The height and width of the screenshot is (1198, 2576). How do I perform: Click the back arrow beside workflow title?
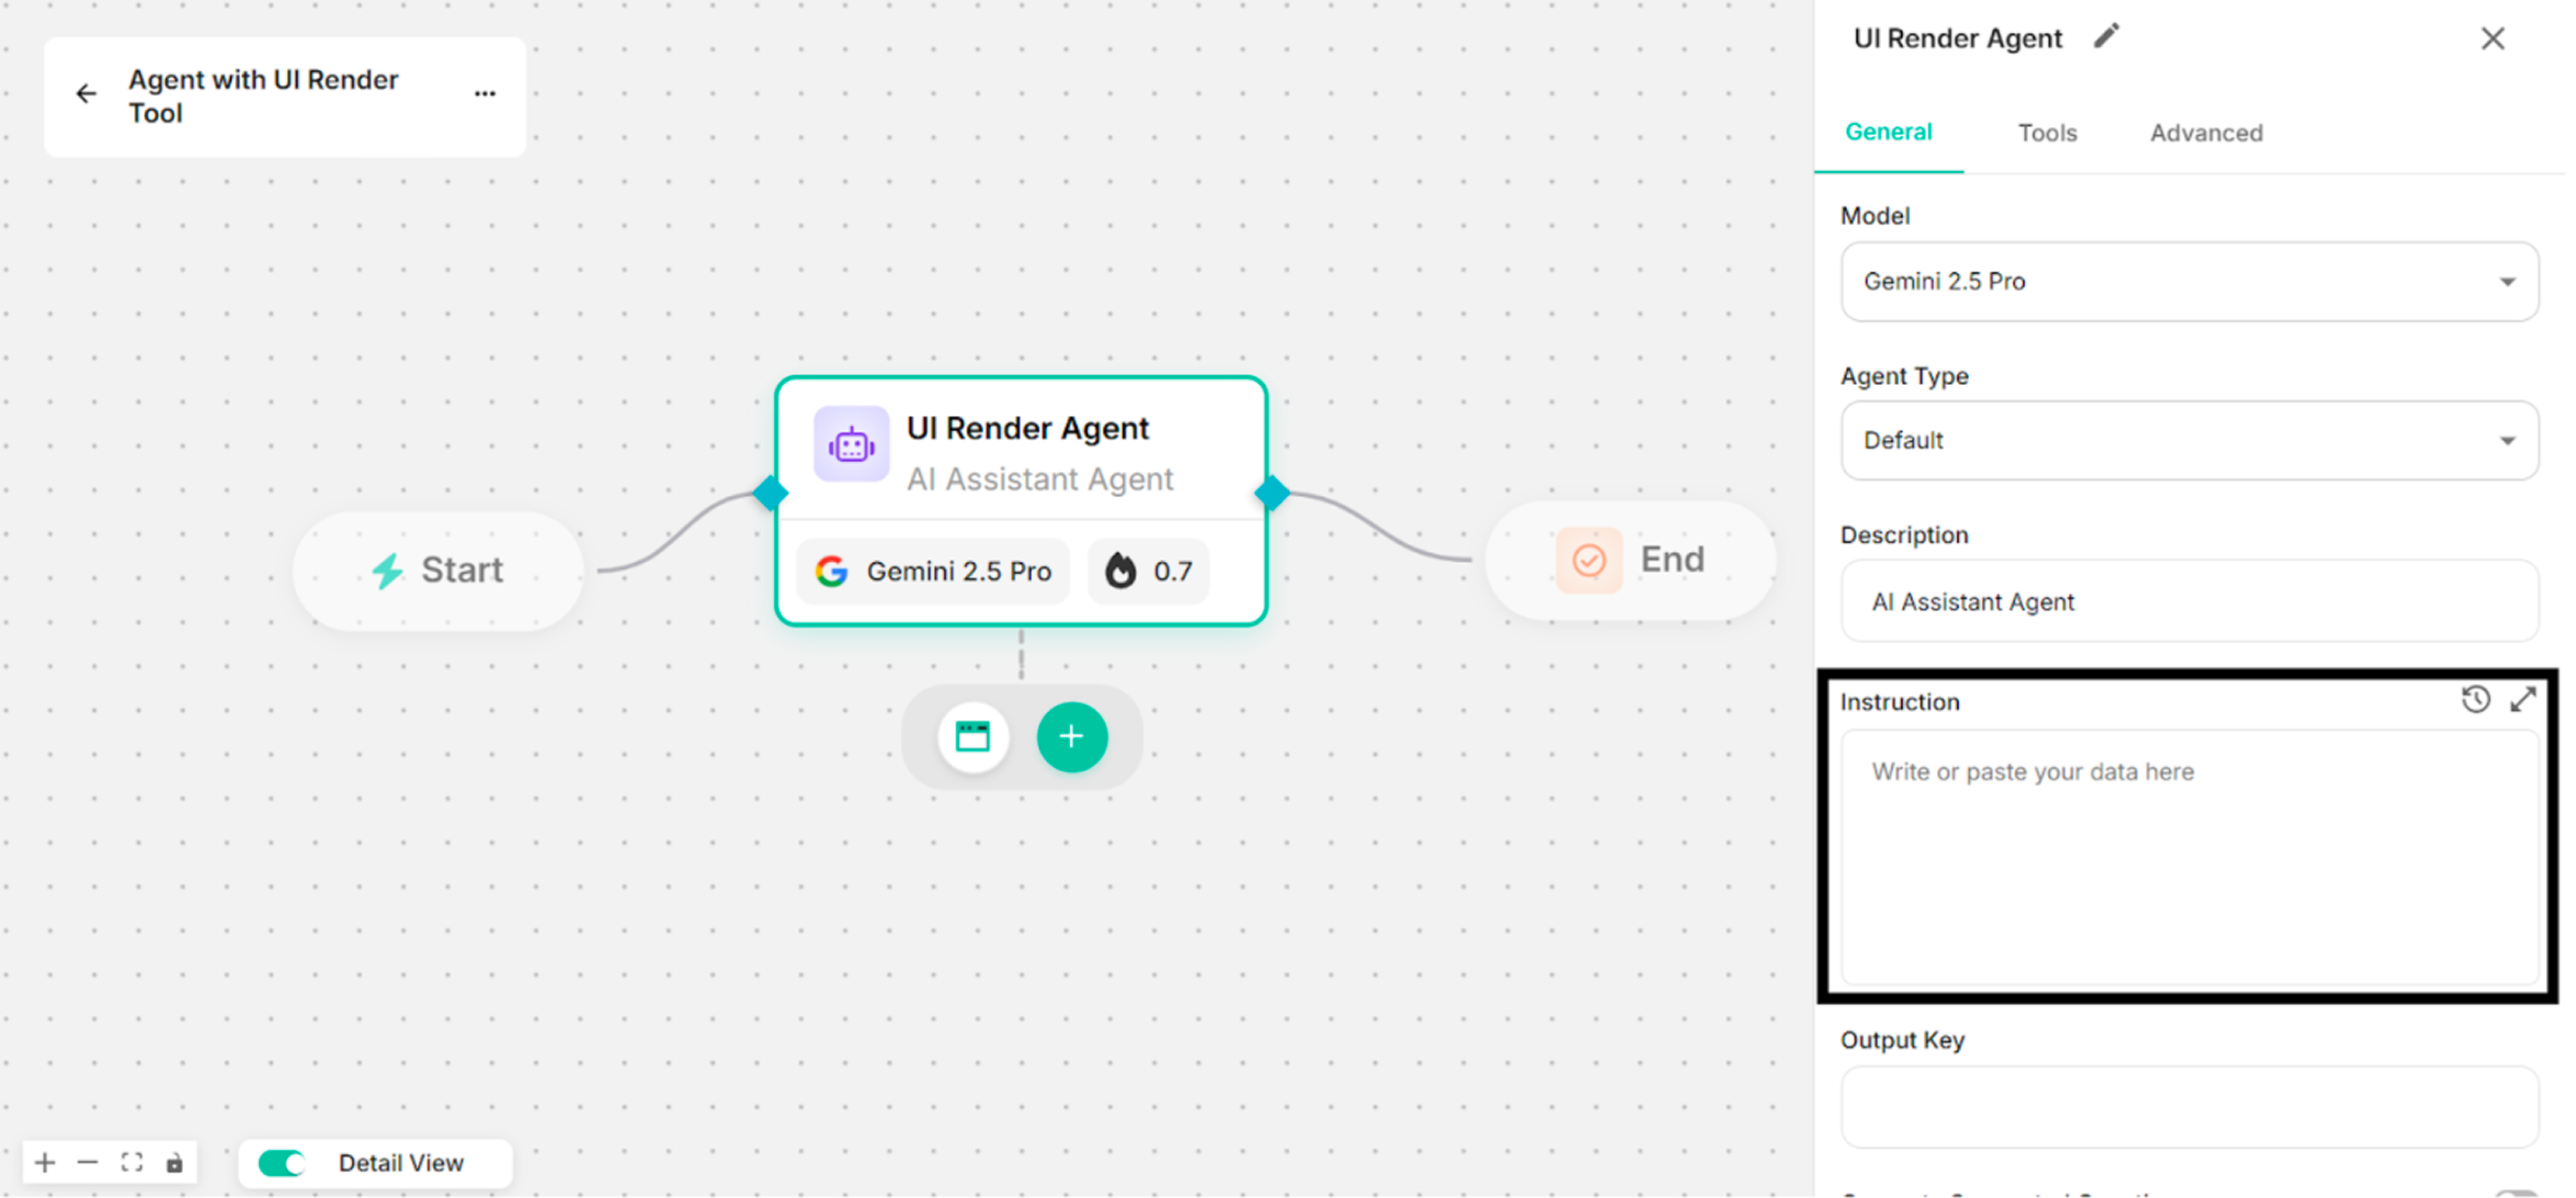click(87, 94)
